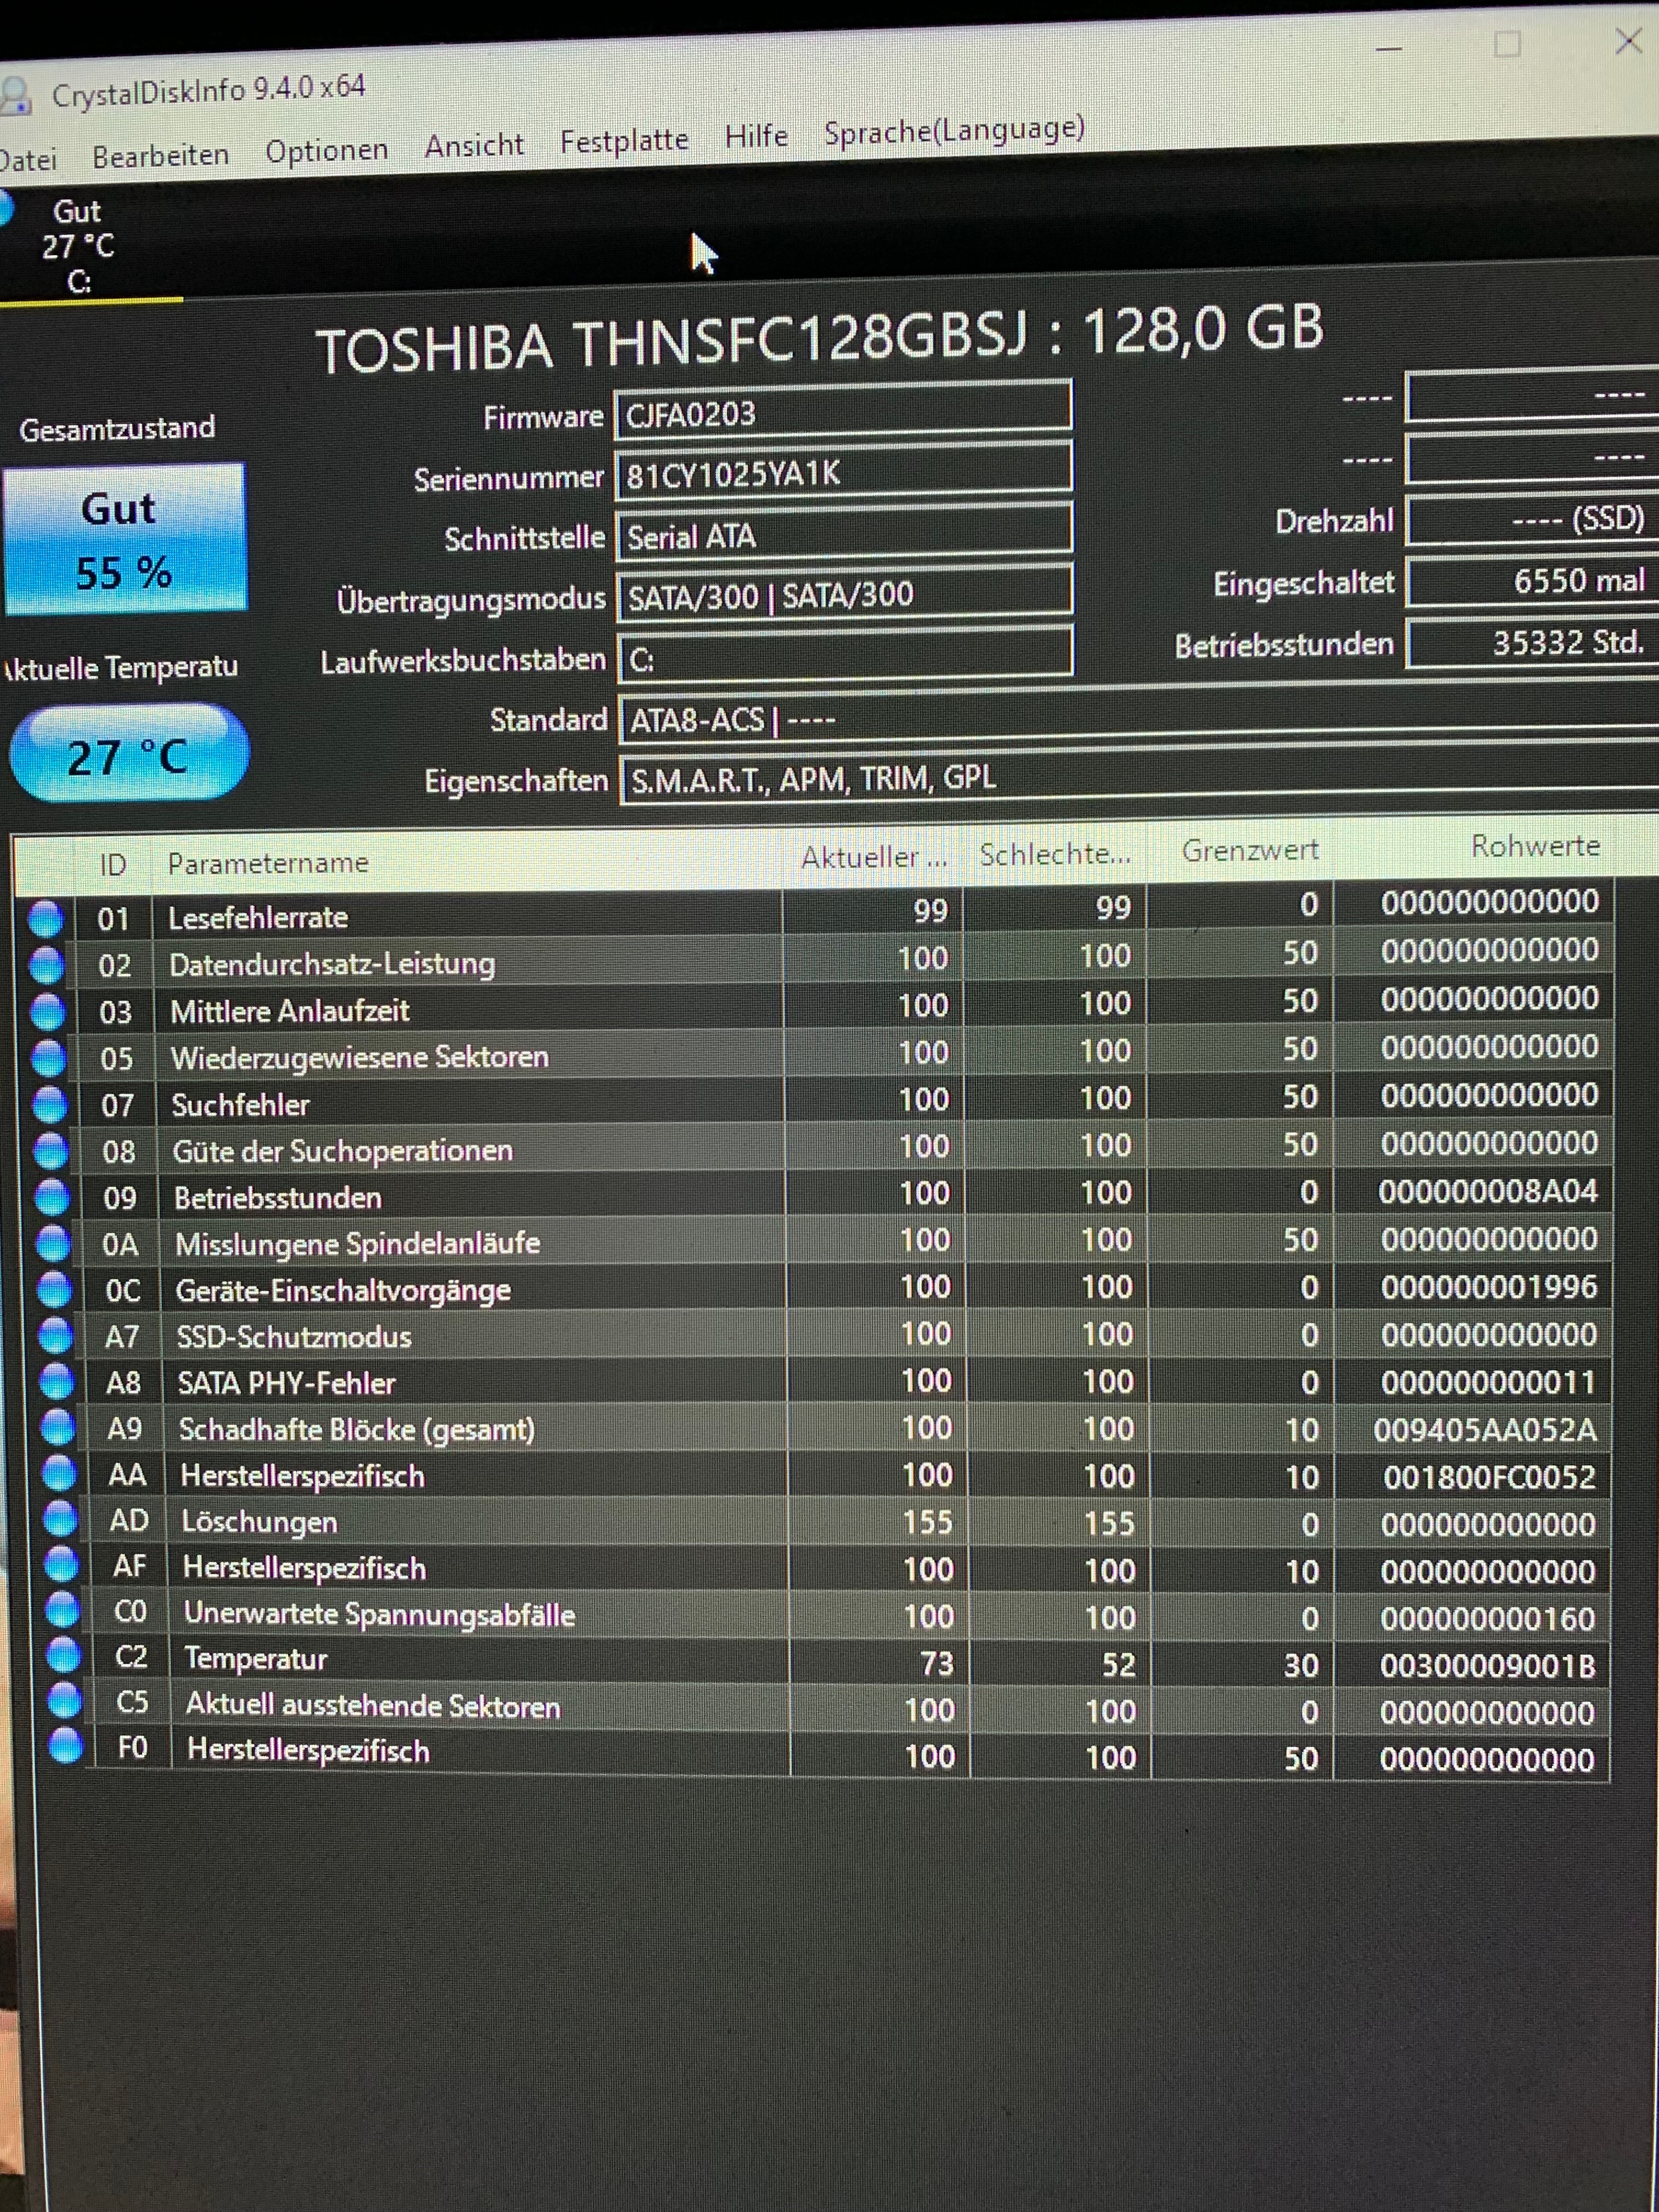1659x2212 pixels.
Task: Click the blue status orb for Lesefehlerrate
Action: pos(45,918)
